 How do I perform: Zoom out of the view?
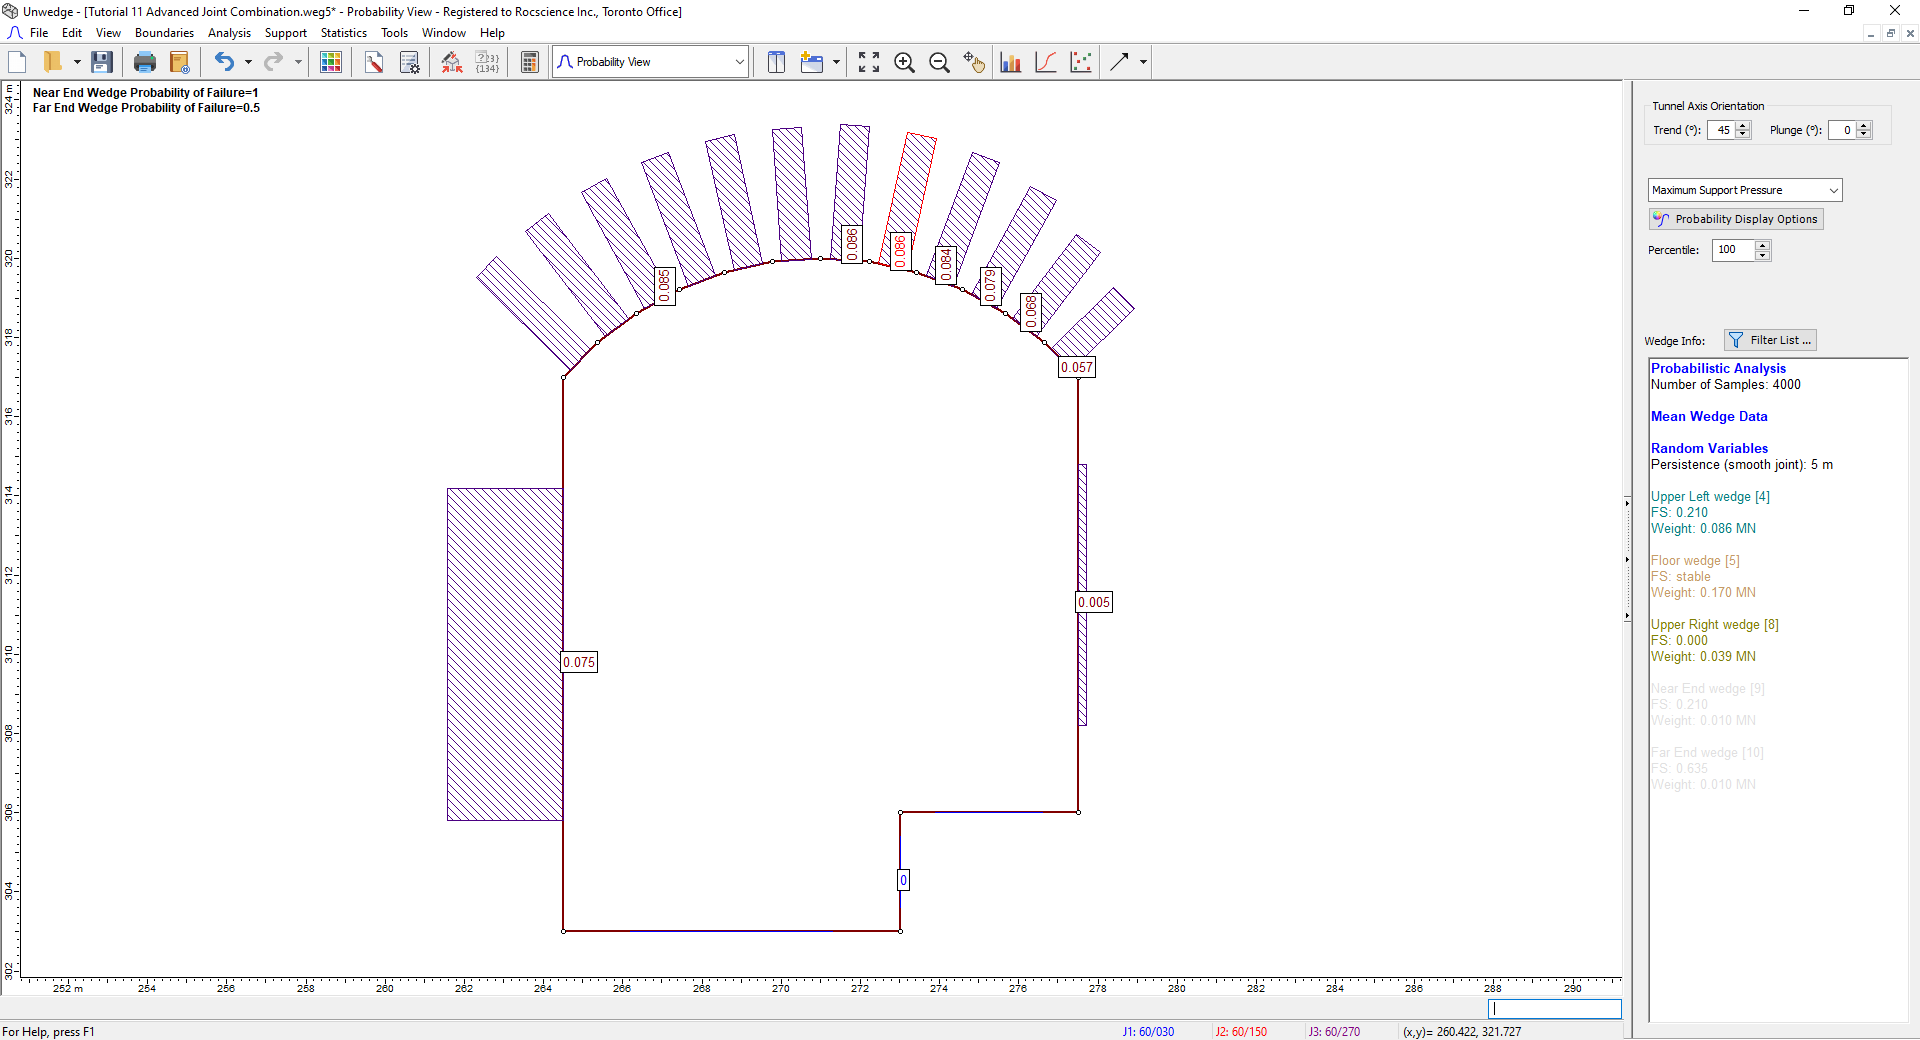(939, 62)
